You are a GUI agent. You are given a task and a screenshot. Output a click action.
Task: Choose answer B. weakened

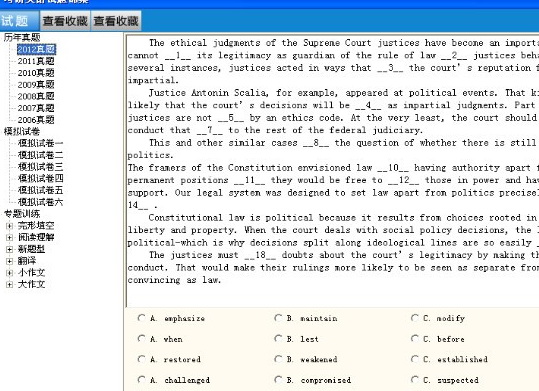click(278, 359)
